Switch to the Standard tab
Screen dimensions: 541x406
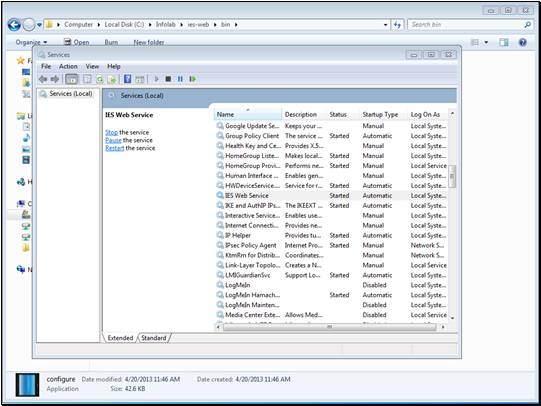click(154, 338)
